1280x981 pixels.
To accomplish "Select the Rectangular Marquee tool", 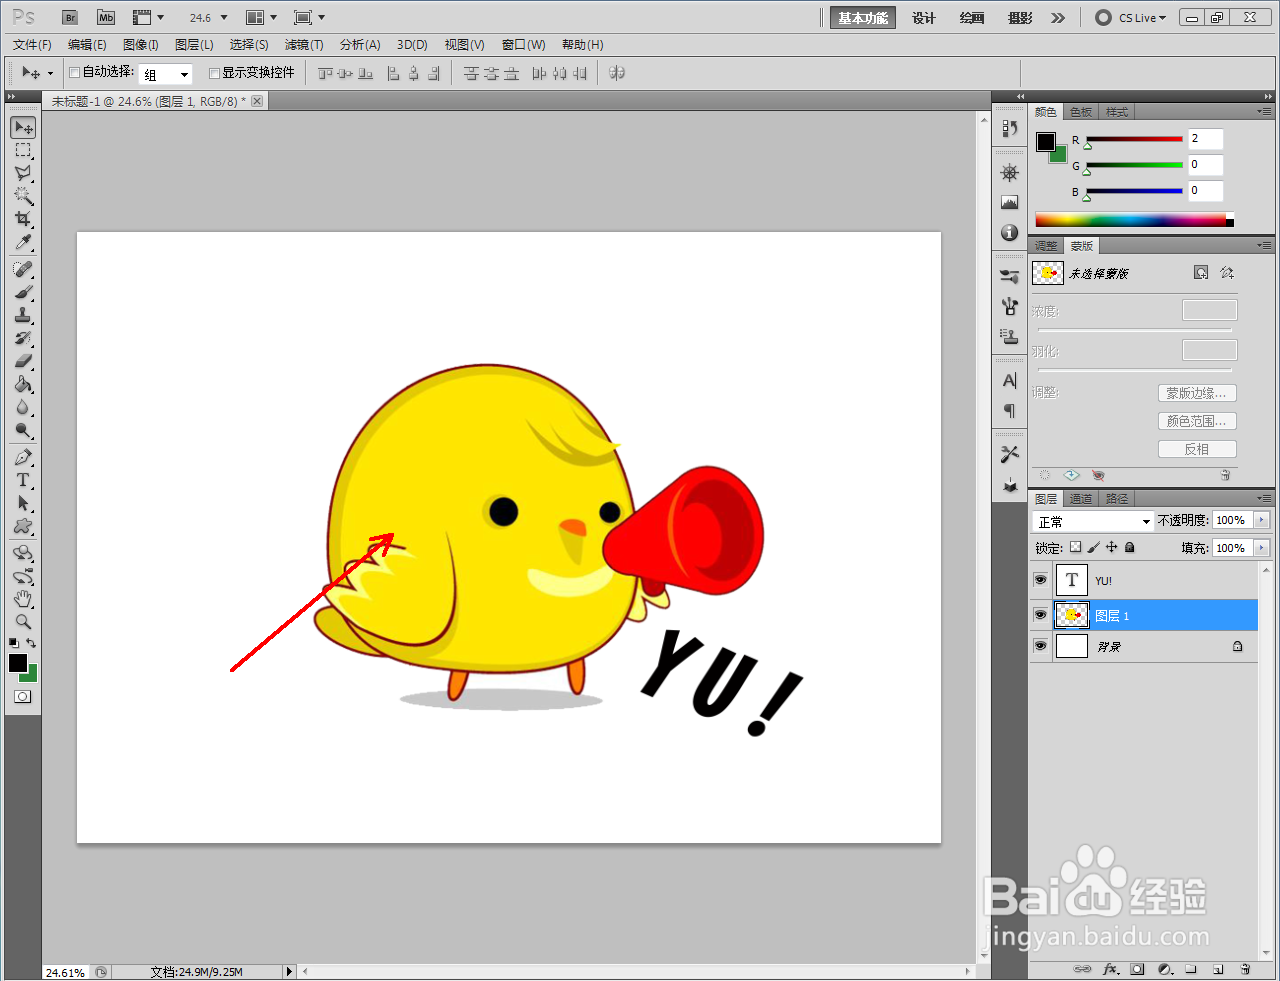I will (x=23, y=150).
